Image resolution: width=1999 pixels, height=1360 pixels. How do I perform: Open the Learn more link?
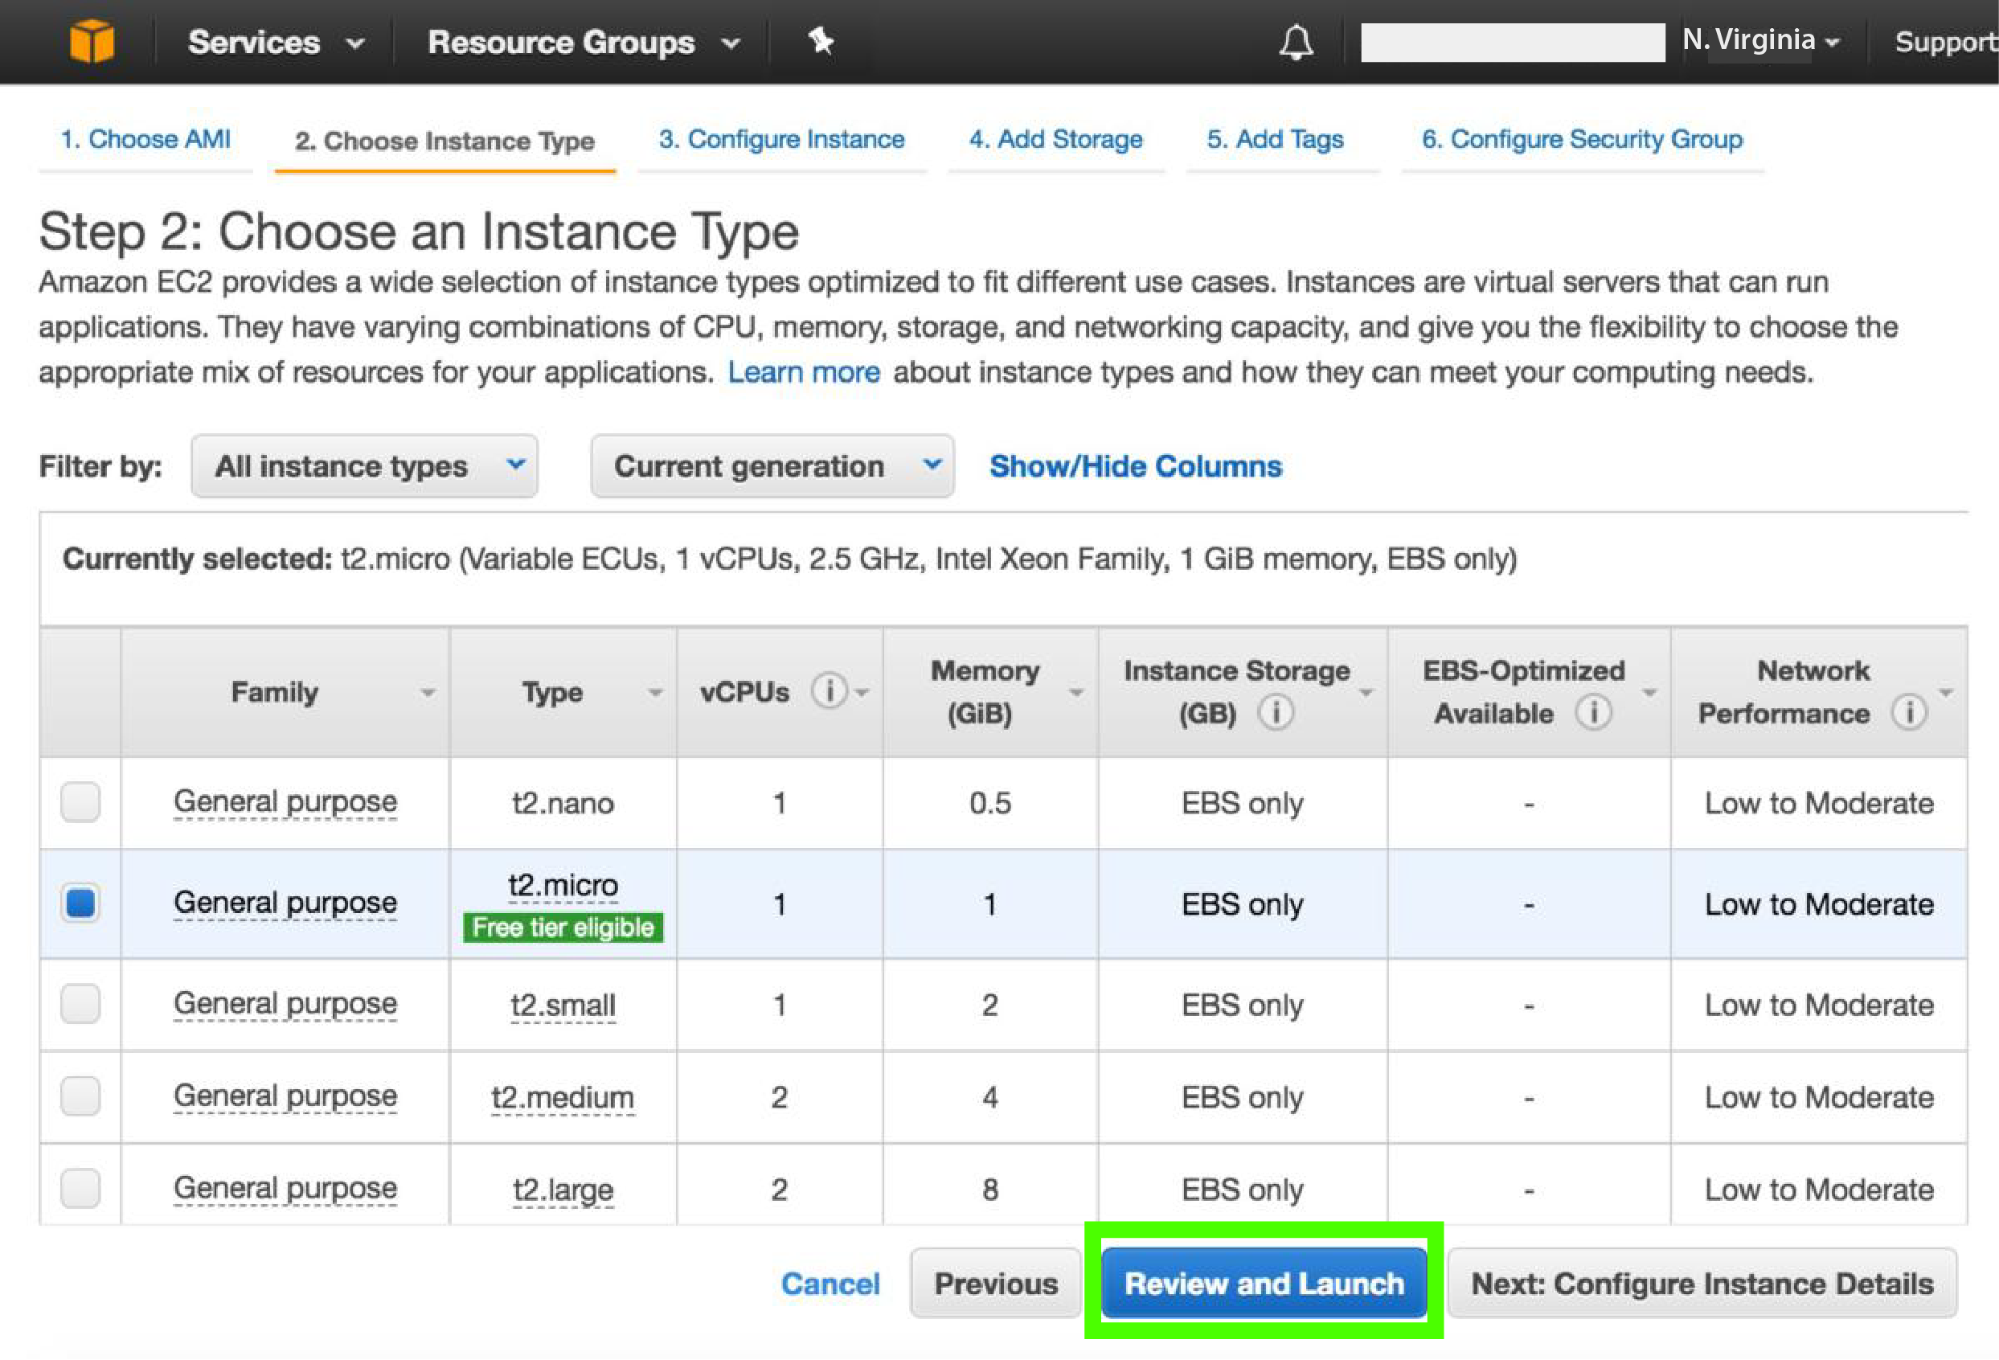point(804,372)
